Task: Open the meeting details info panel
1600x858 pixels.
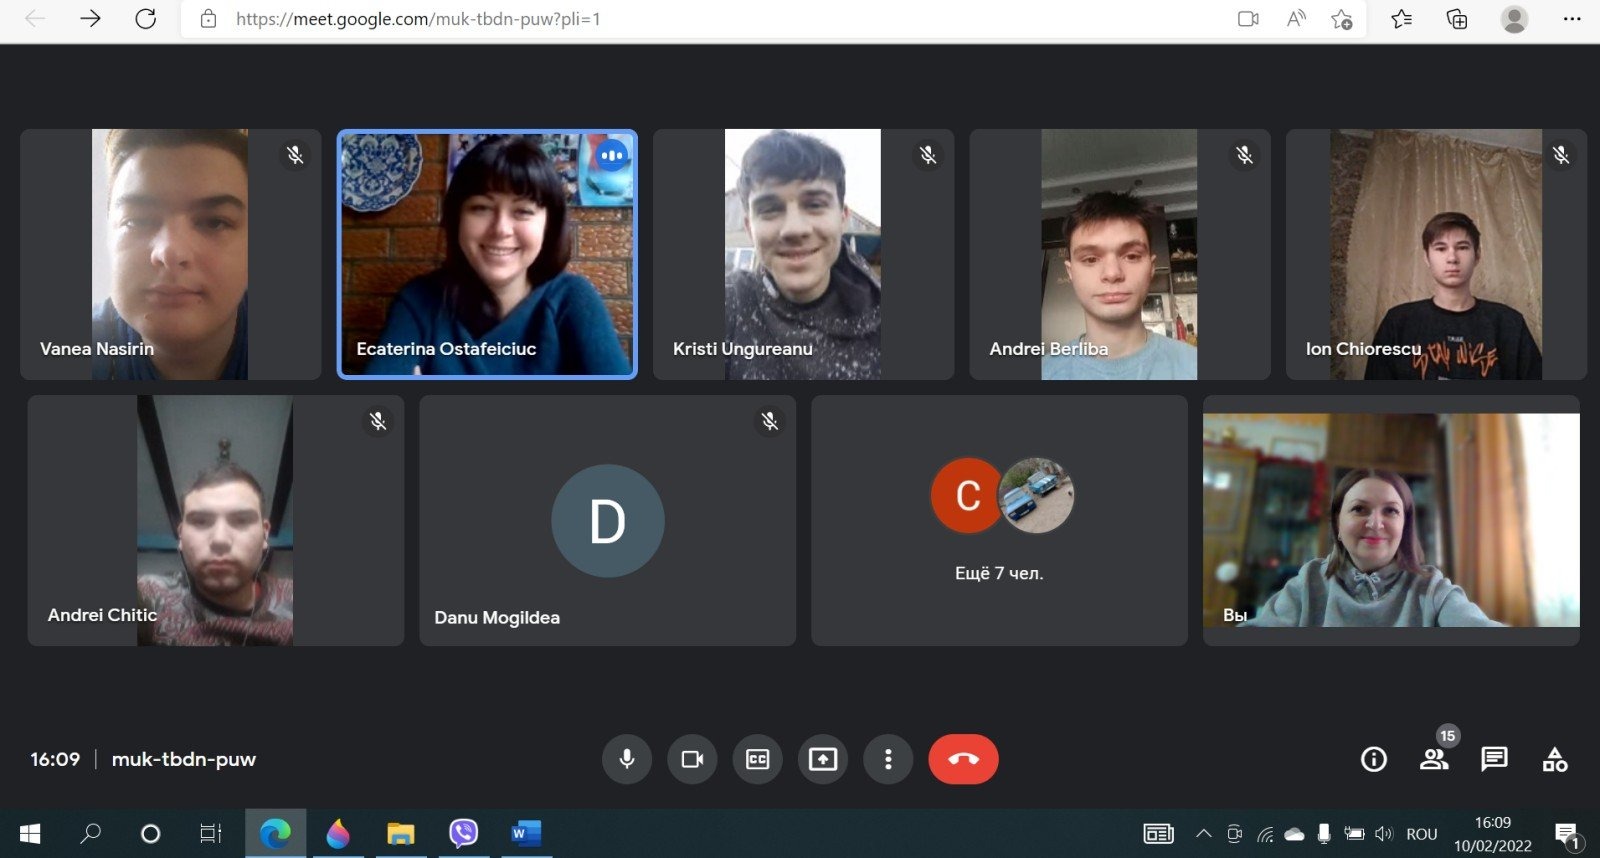Action: pos(1374,760)
